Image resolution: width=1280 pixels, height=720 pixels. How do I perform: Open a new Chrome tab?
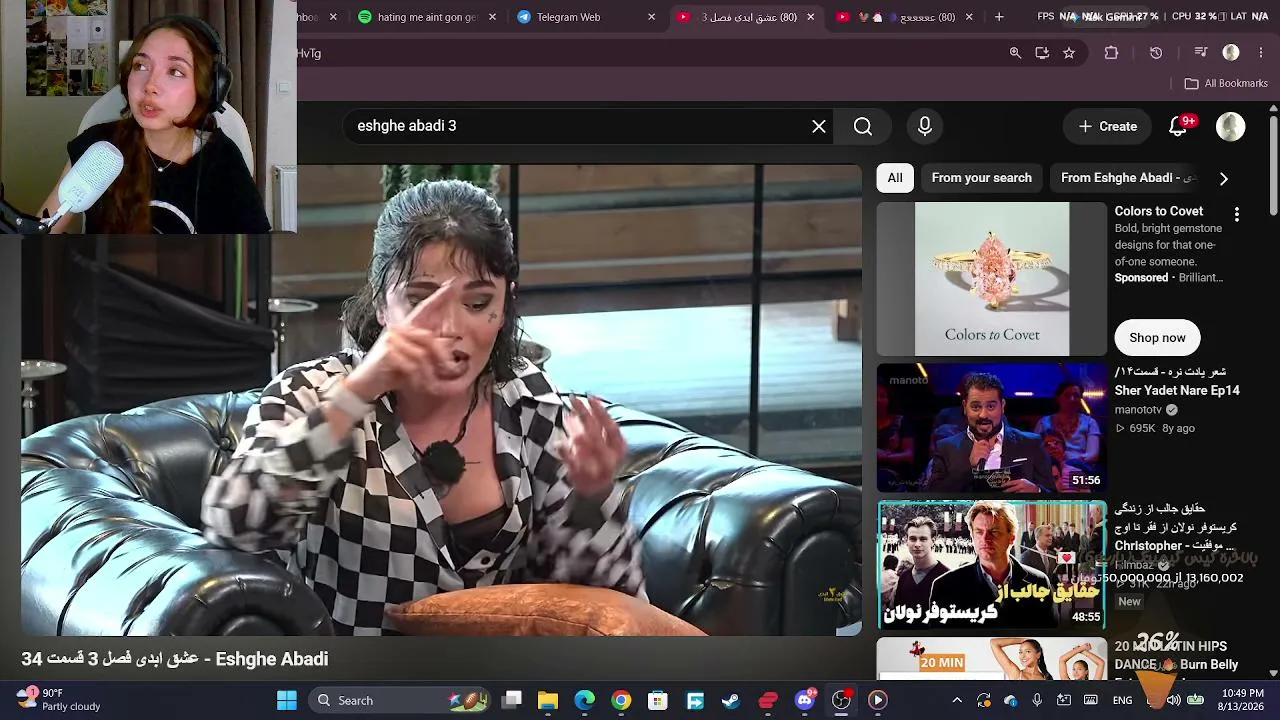999,17
